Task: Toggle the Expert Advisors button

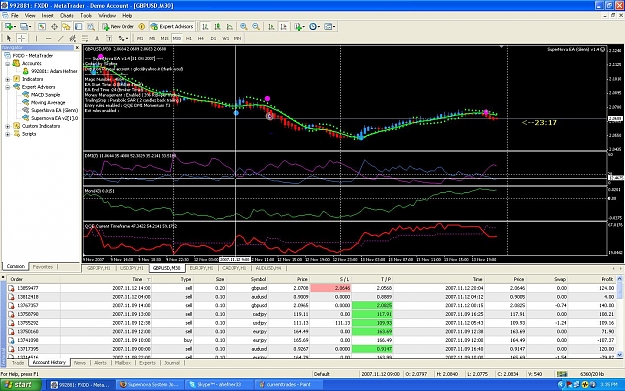Action: pos(172,27)
